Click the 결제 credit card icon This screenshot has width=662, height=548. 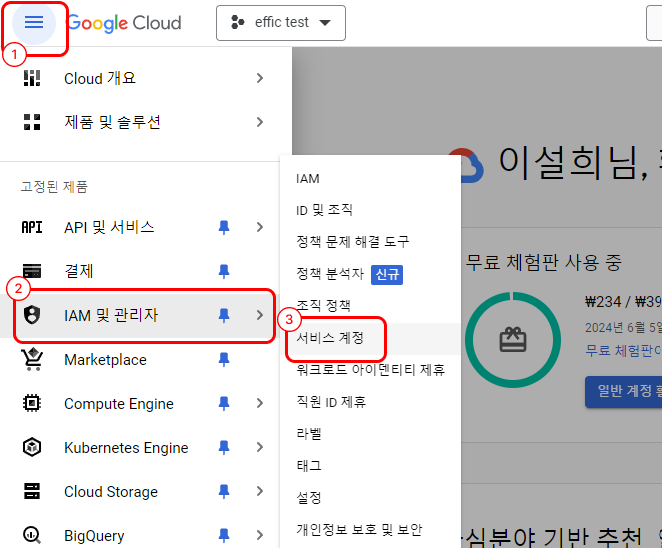(32, 271)
